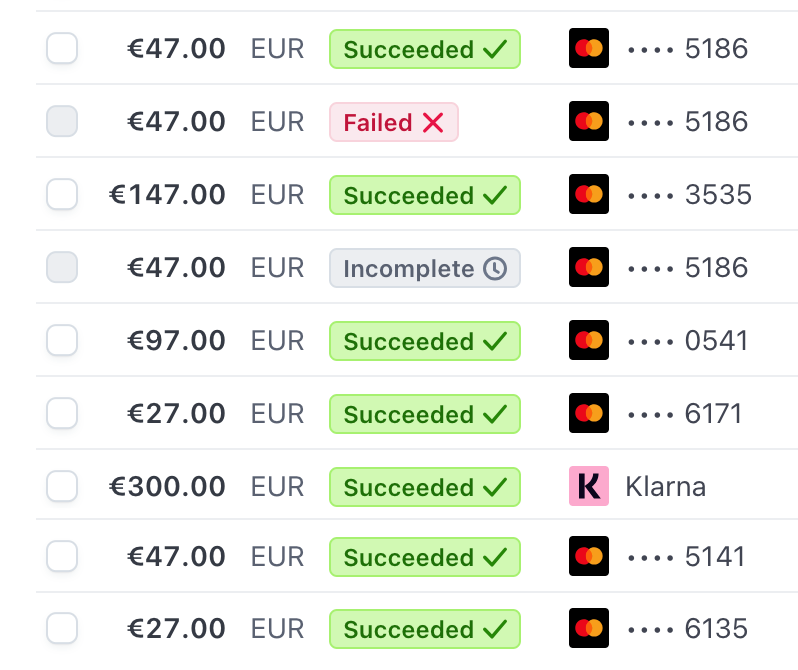Select the checkbox of the Failed €47.00 payment
Viewport: 798px width, 670px height.
pos(62,121)
